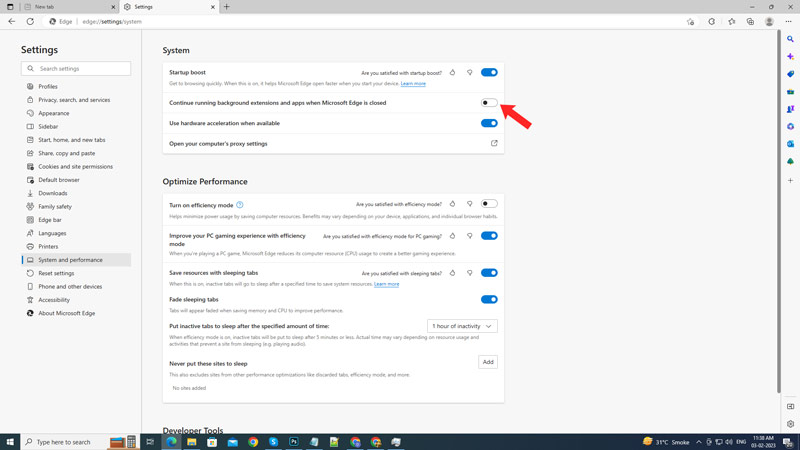Turn on efficiency mode switch
This screenshot has width=800, height=450.
489,204
